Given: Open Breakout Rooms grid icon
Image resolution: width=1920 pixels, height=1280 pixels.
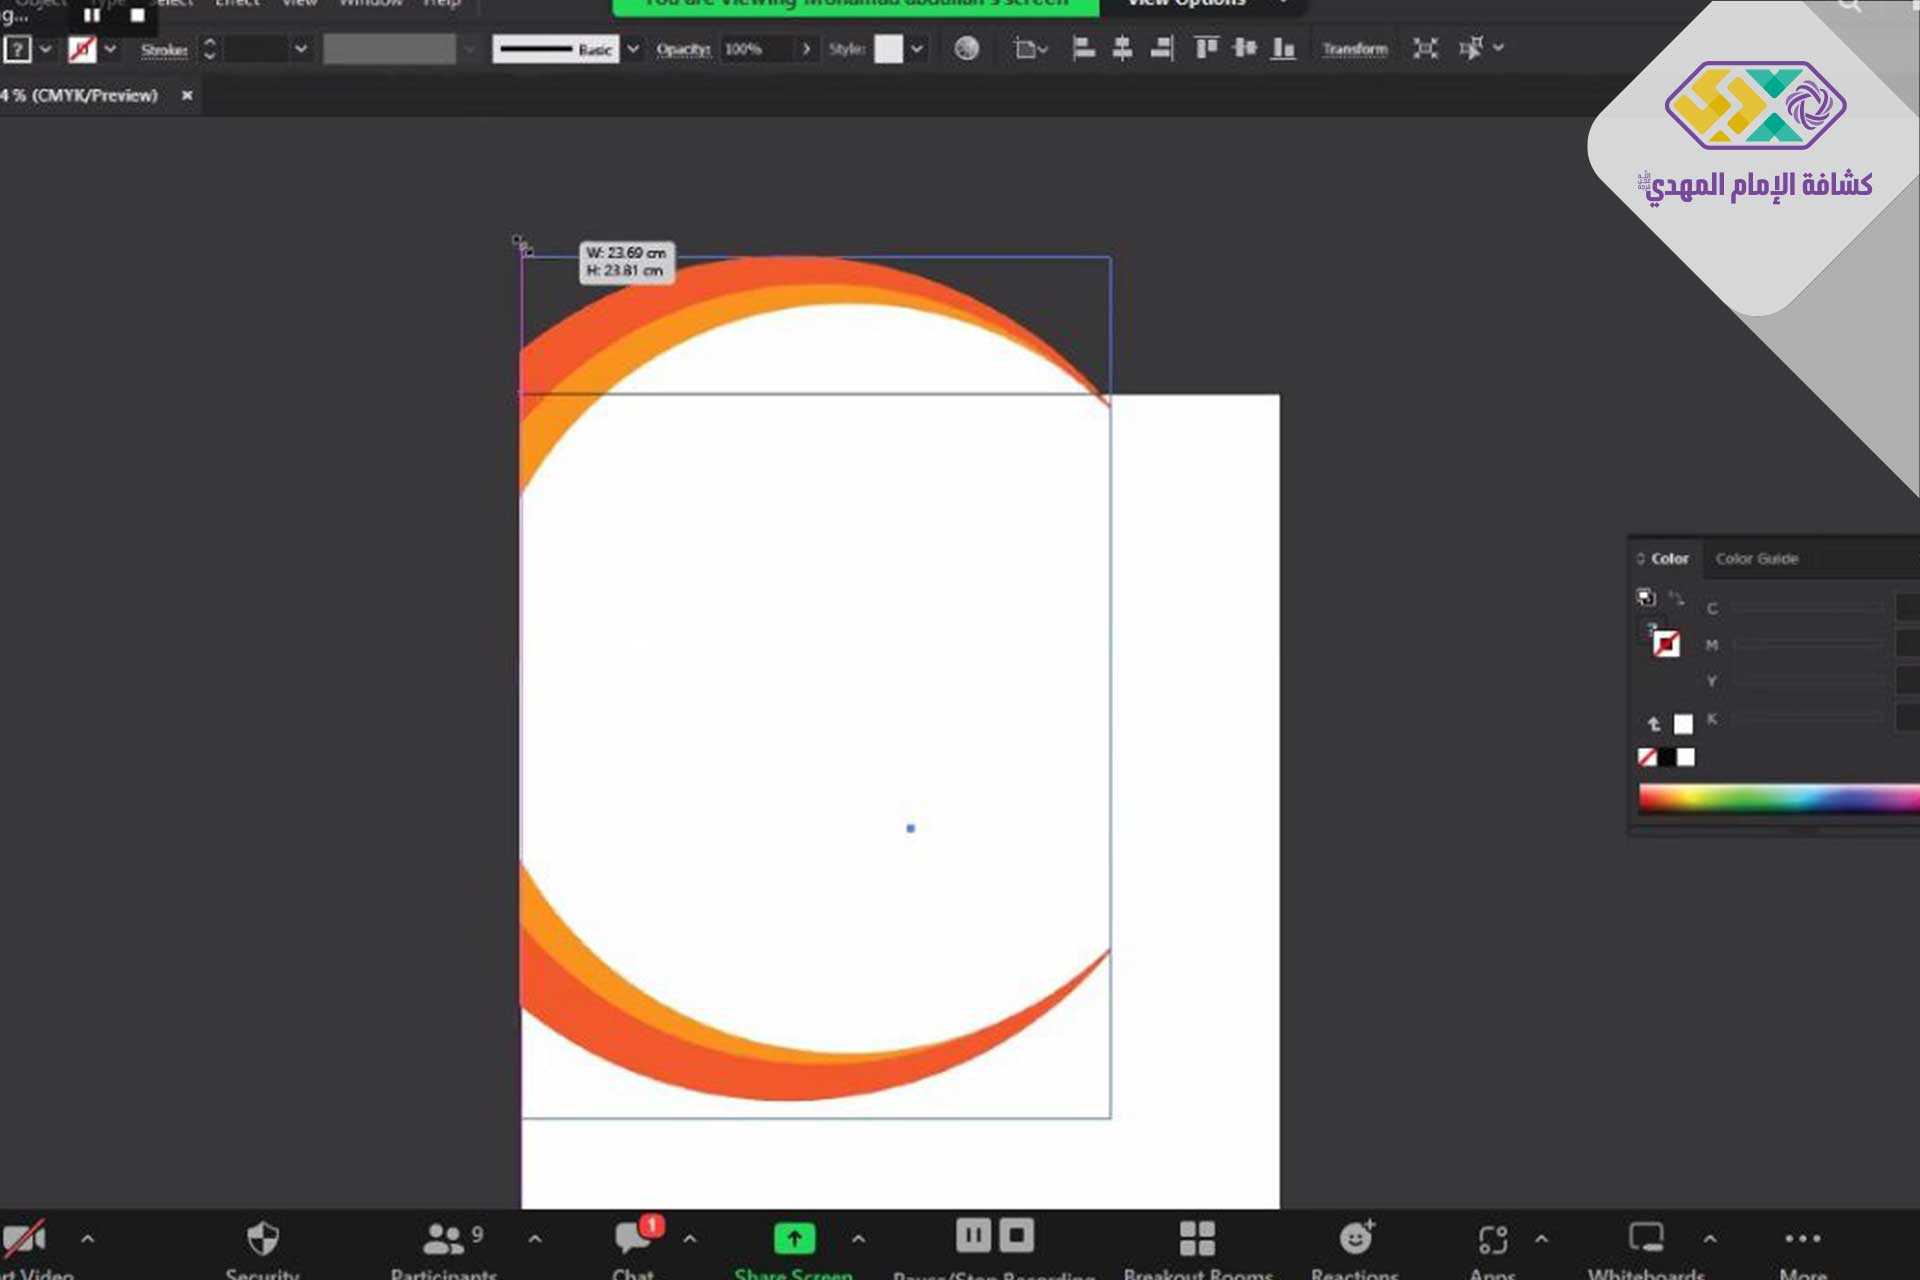Looking at the screenshot, I should [x=1197, y=1238].
